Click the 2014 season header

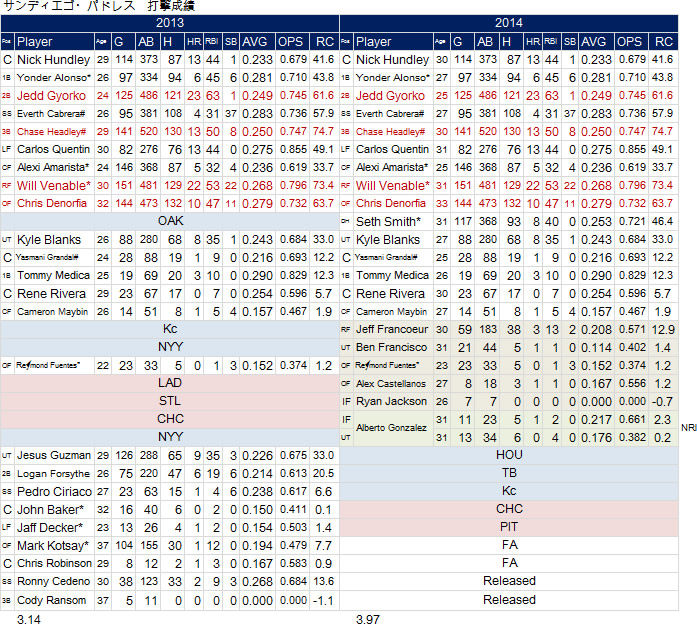click(509, 23)
